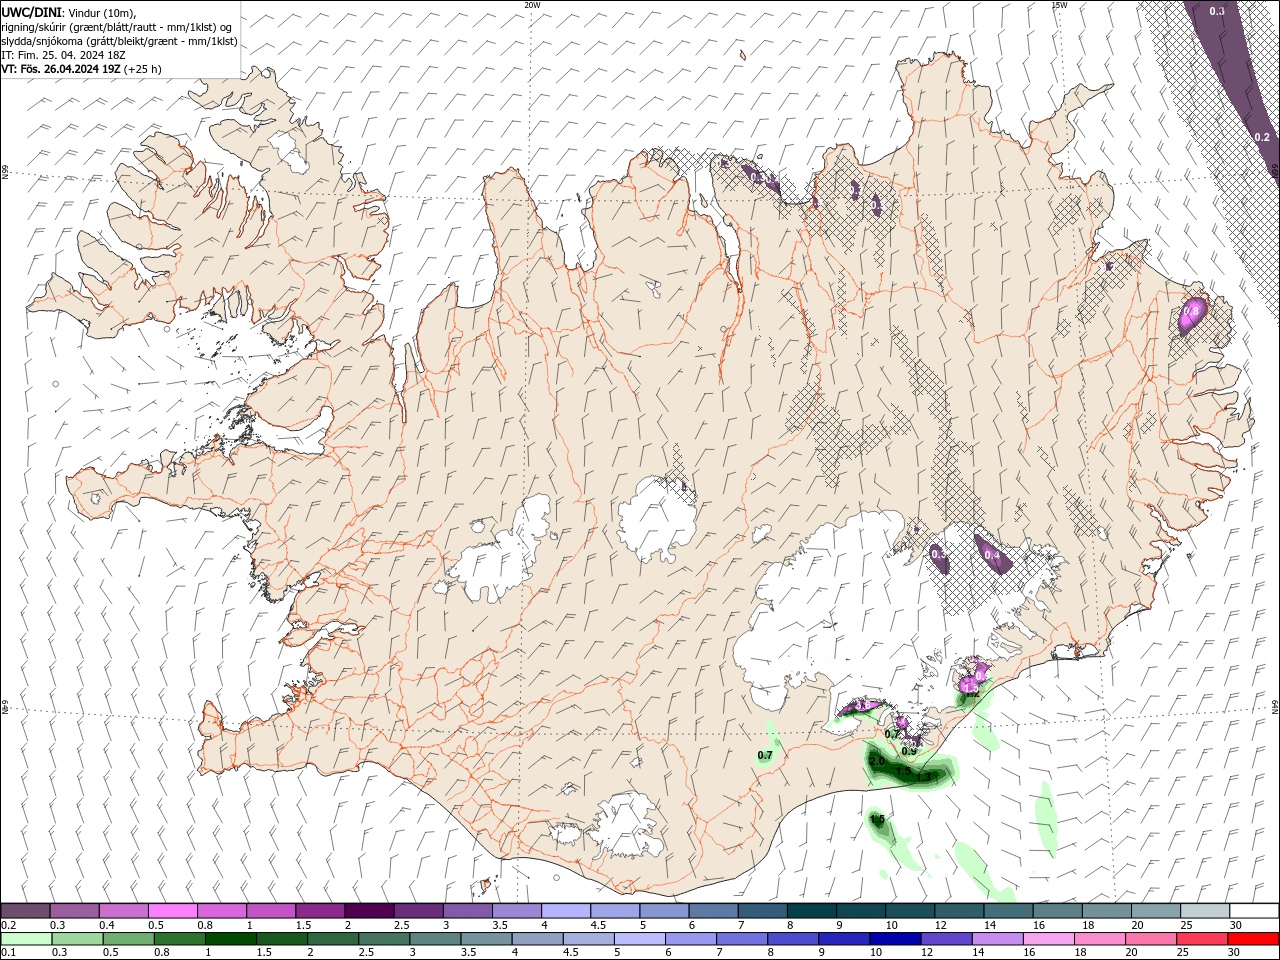Click the '0.8' value on the magenta blob in east Iceland

[1190, 312]
